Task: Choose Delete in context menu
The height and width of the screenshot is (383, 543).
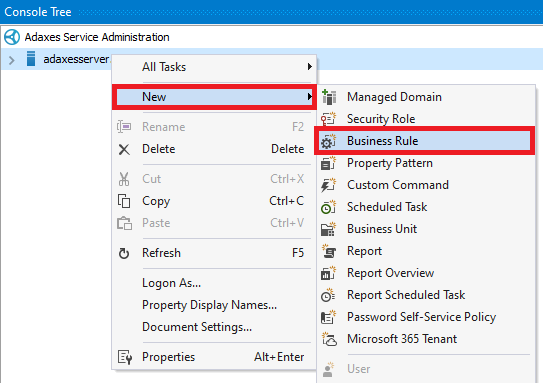Action: click(214, 149)
